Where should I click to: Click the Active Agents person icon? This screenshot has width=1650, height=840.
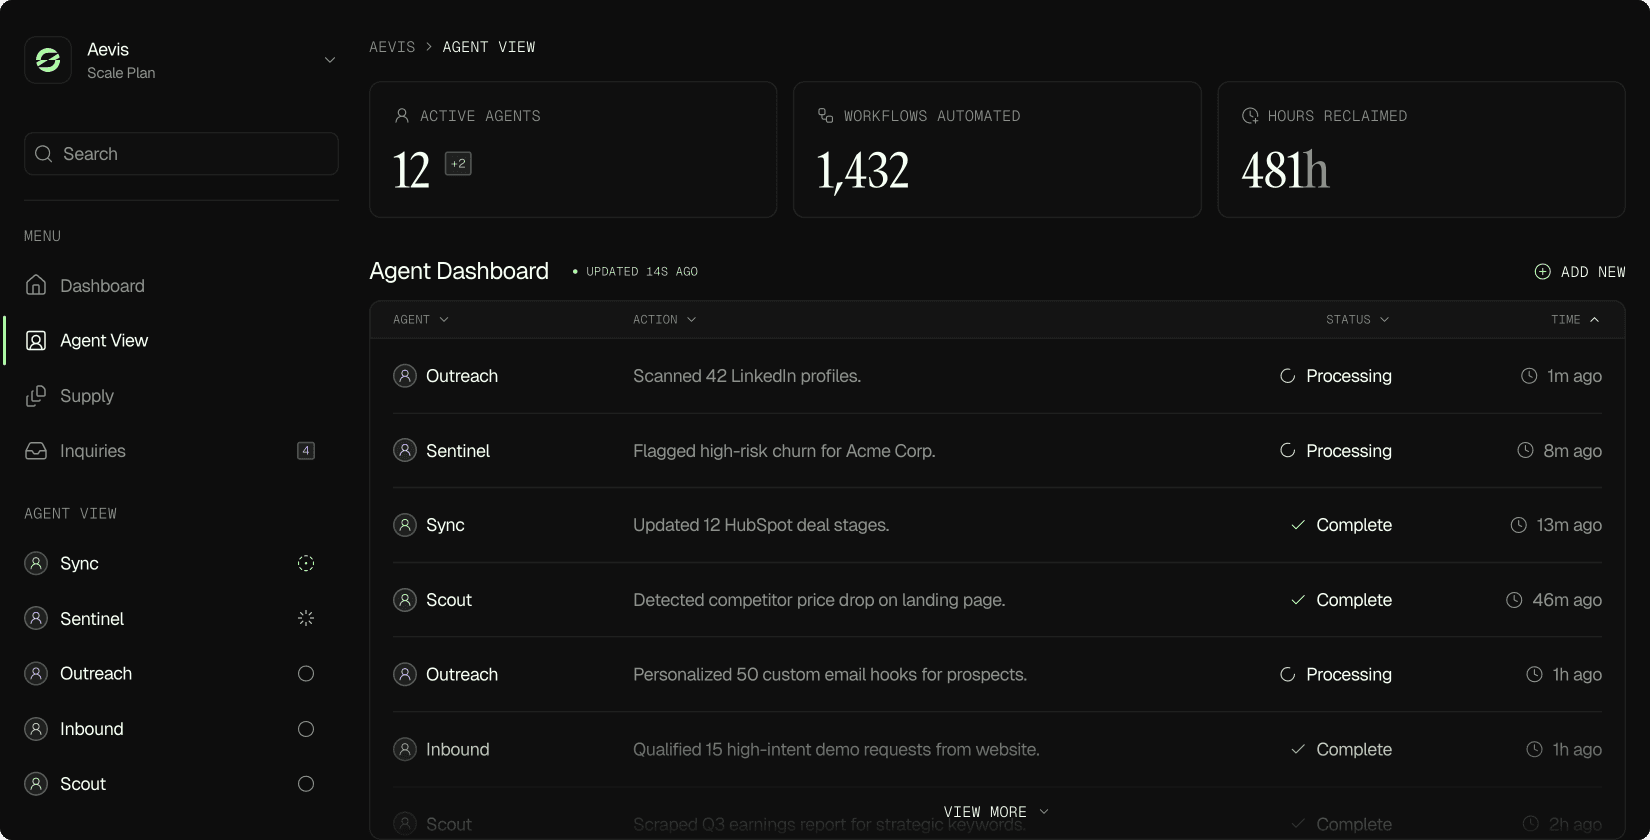coord(402,116)
